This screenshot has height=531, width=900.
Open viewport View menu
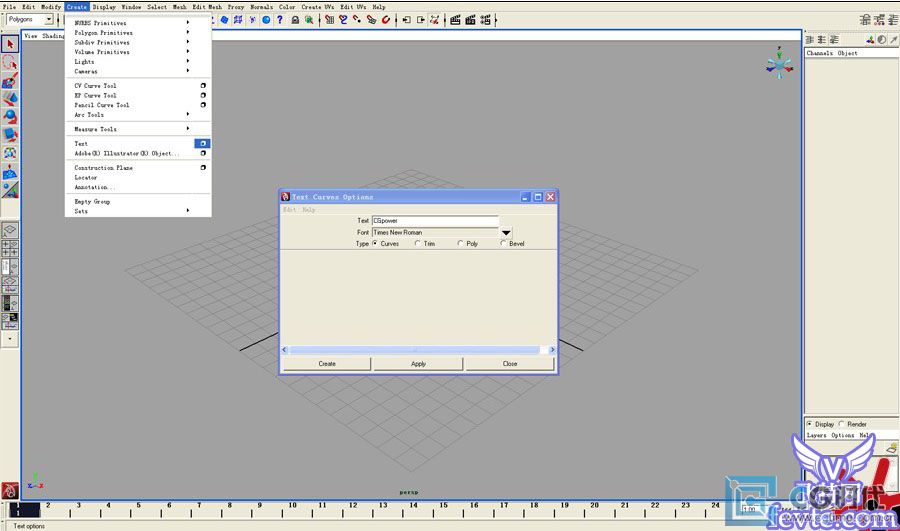31,36
